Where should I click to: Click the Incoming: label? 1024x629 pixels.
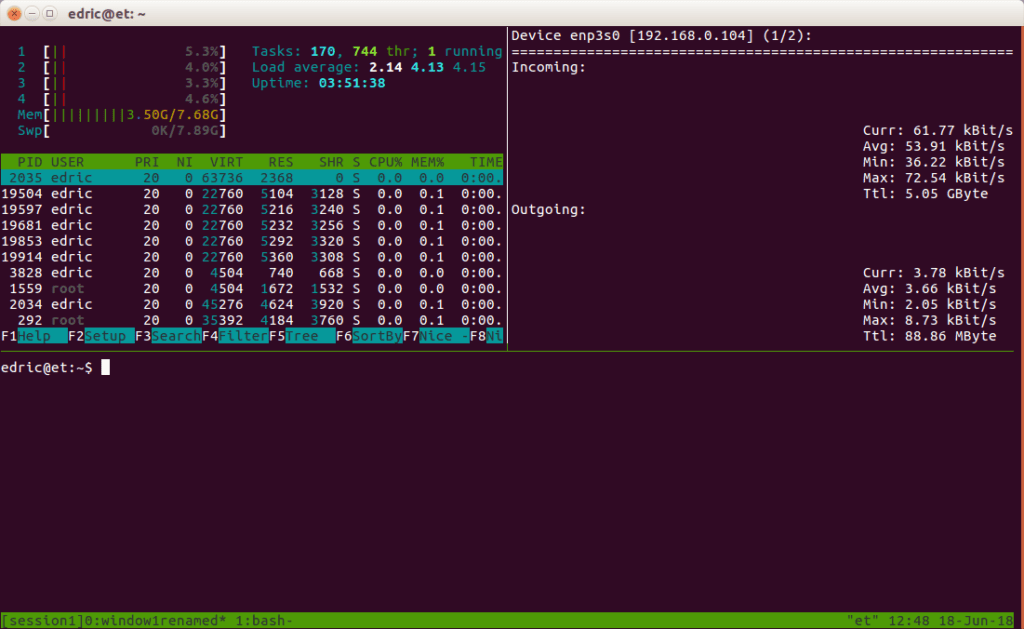pyautogui.click(x=549, y=67)
